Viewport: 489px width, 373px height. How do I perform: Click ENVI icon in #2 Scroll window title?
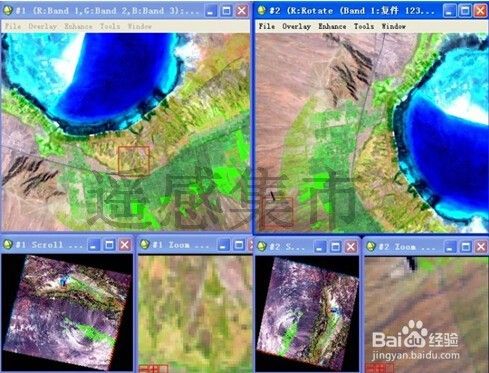(262, 246)
